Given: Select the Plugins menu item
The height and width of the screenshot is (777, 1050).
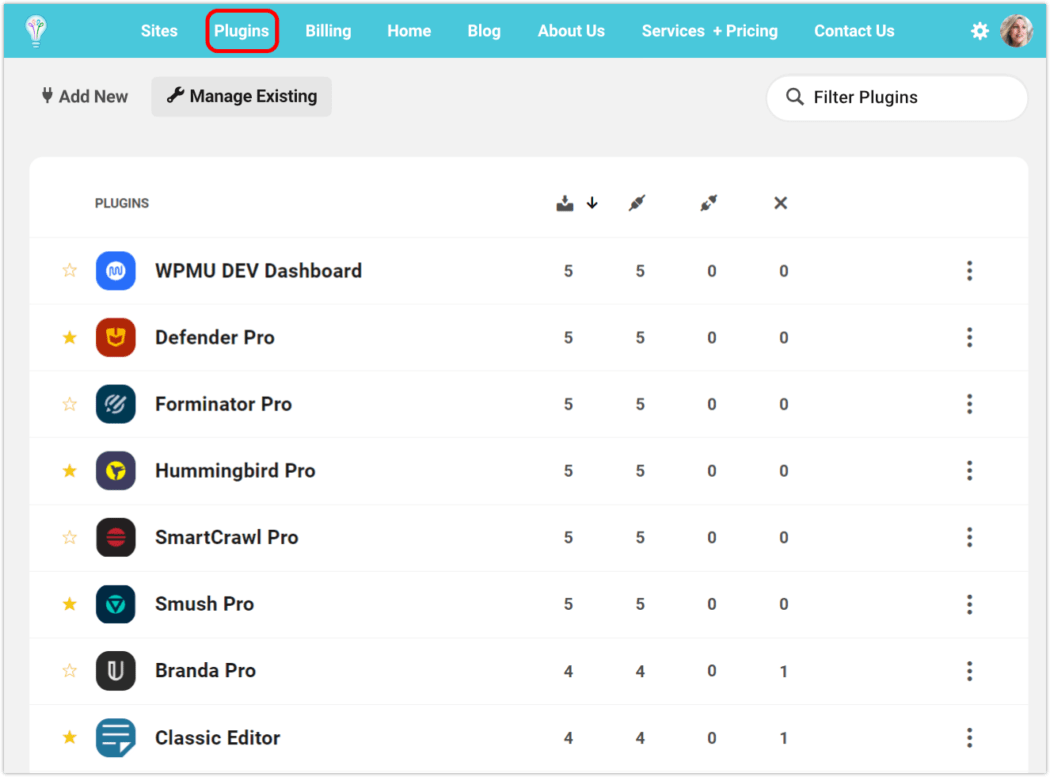Looking at the screenshot, I should click(x=242, y=31).
